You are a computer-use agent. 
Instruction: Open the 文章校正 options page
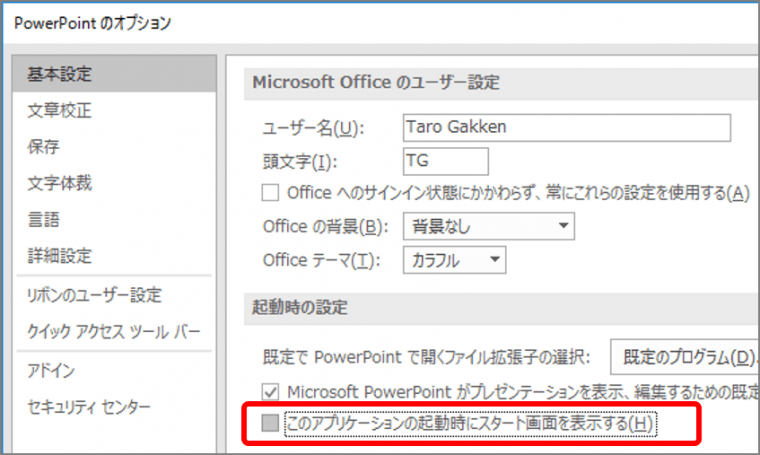coord(59,110)
